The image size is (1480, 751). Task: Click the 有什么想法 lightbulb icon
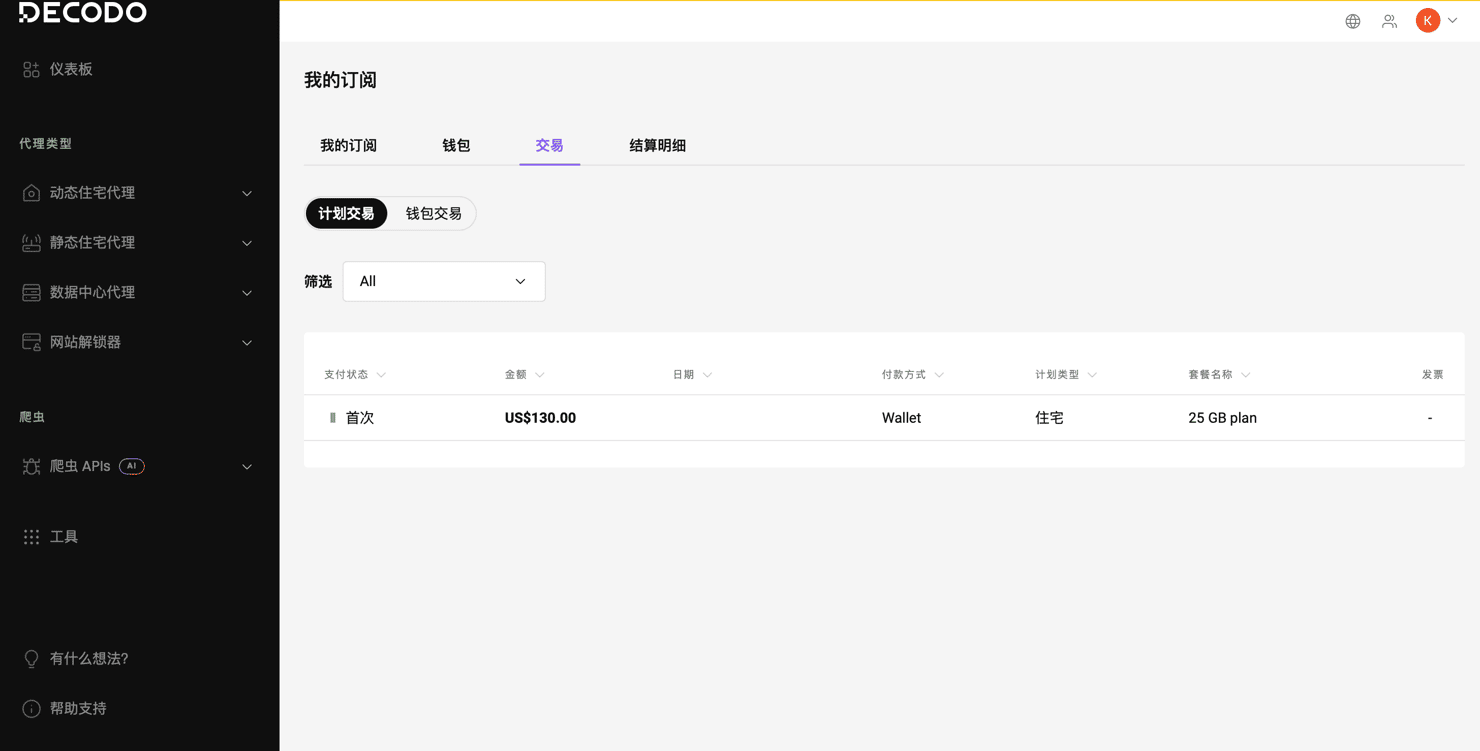(x=31, y=658)
